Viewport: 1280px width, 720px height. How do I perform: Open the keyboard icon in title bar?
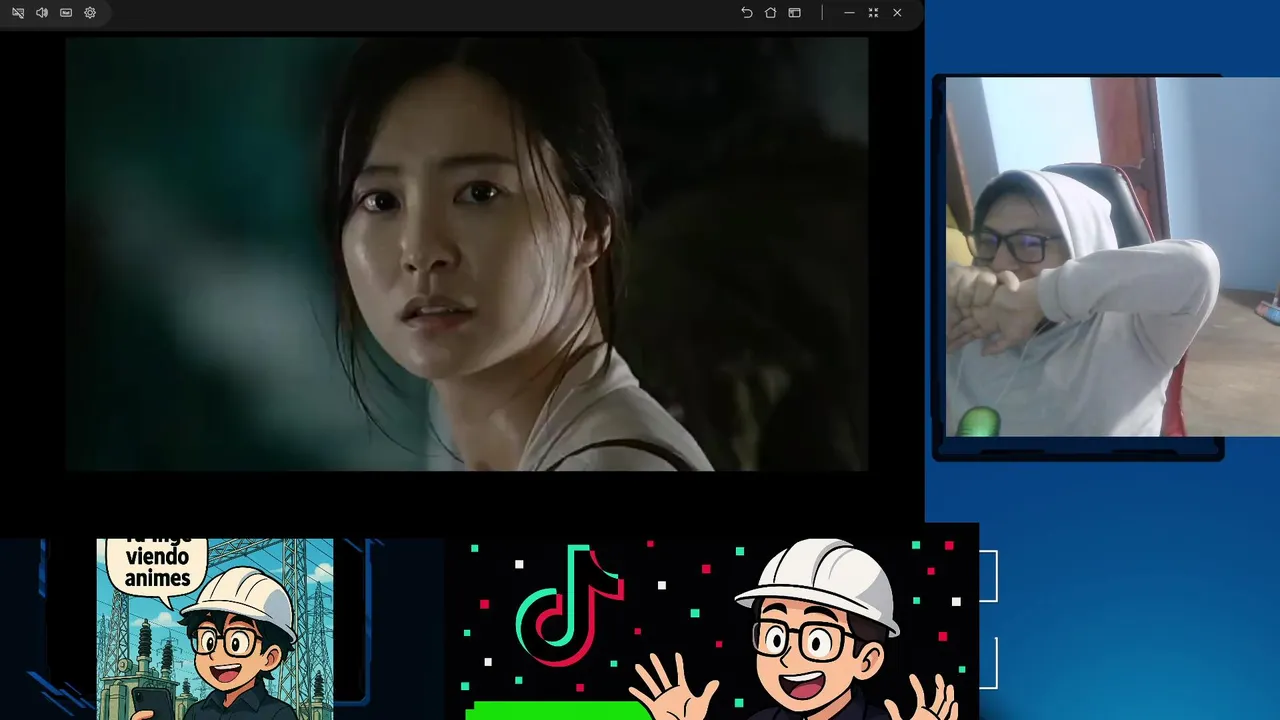pos(66,13)
